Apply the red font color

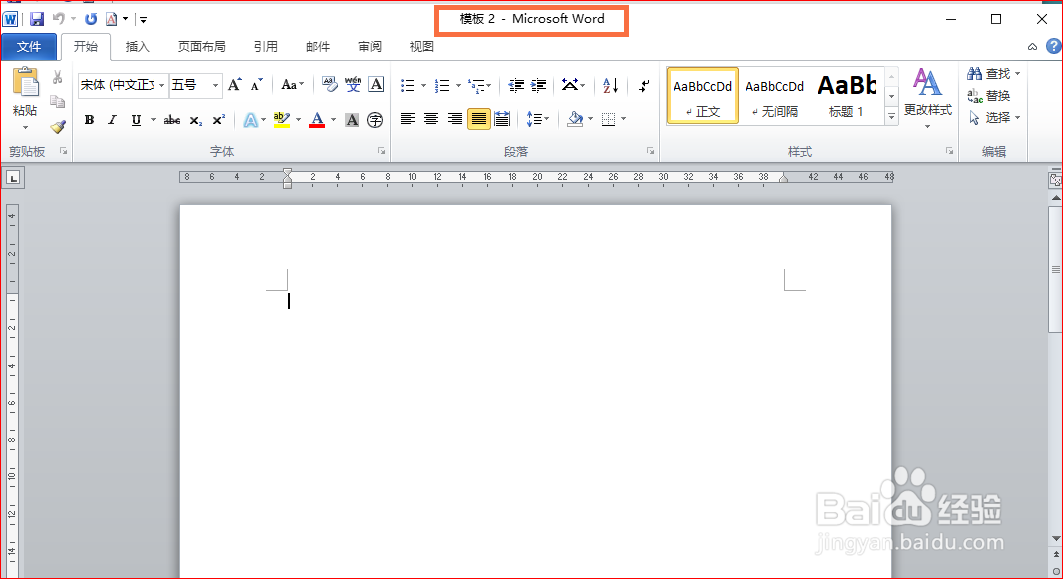(317, 120)
